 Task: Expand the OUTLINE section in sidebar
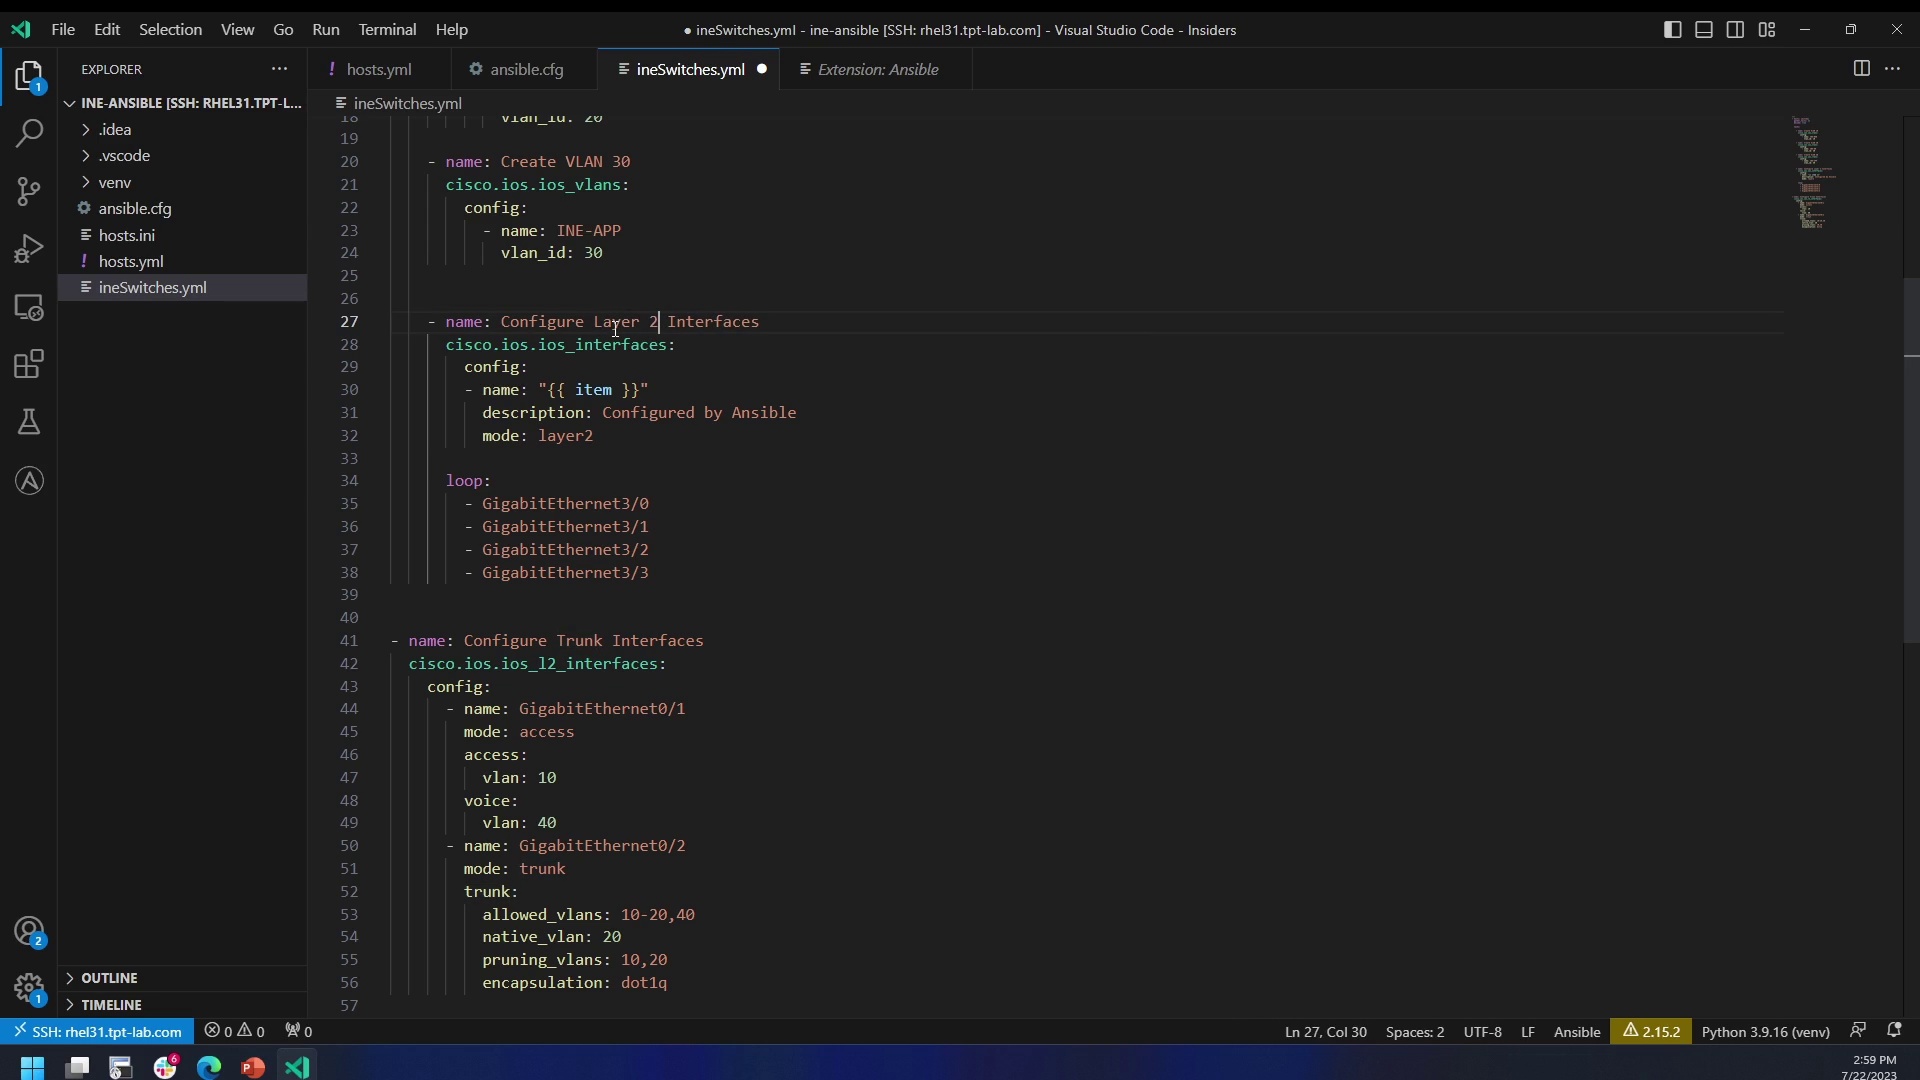(x=70, y=977)
